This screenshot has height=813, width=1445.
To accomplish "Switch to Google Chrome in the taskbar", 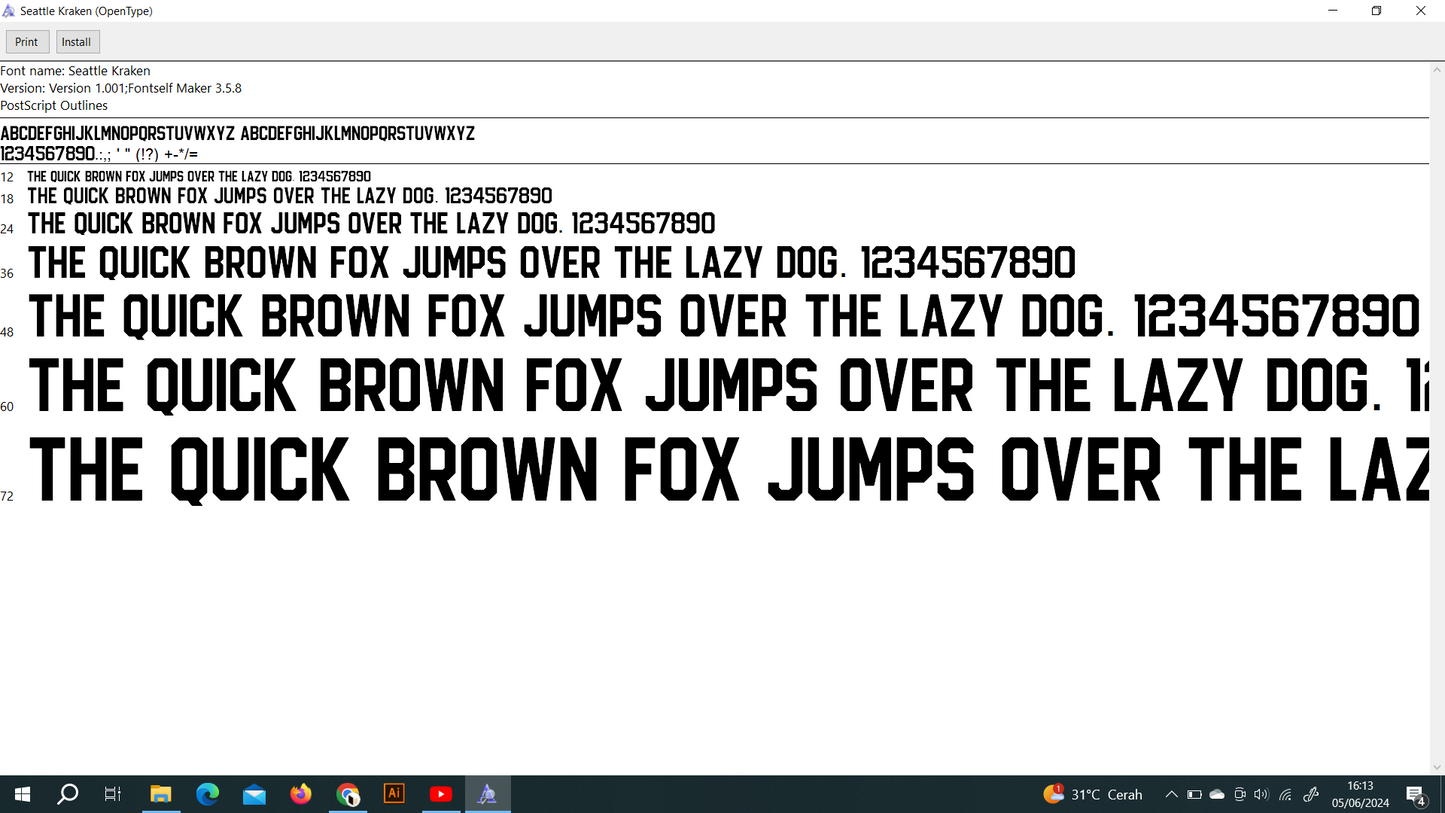I will [x=348, y=795].
